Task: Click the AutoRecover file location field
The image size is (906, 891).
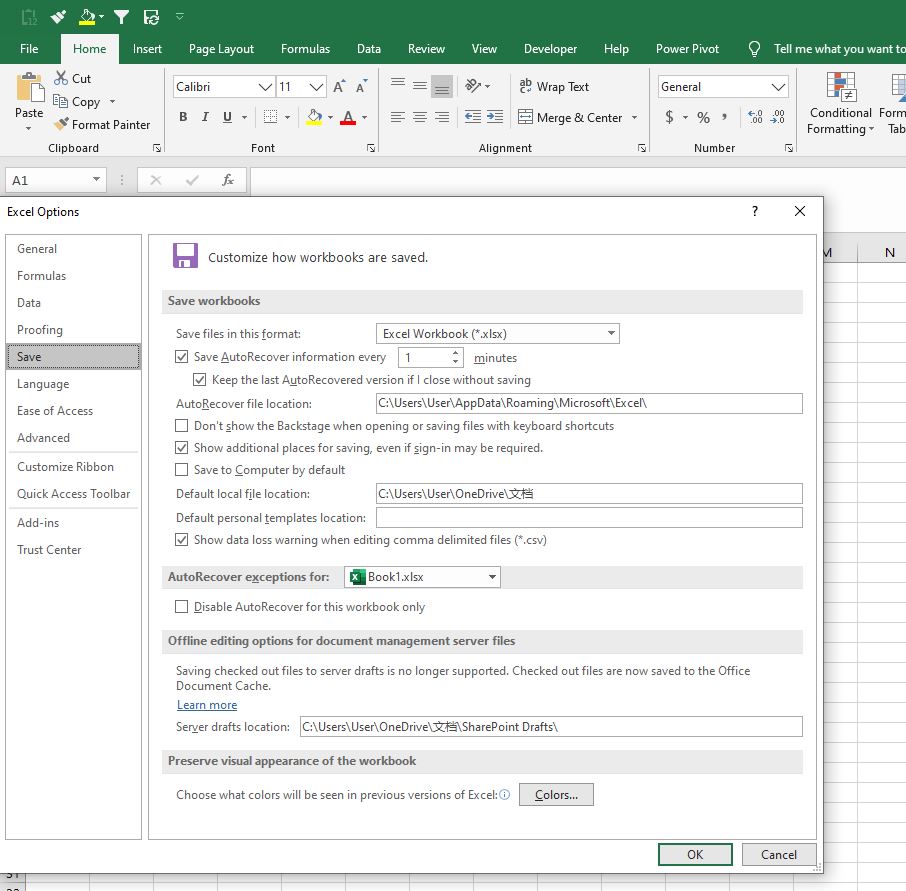Action: (x=589, y=404)
